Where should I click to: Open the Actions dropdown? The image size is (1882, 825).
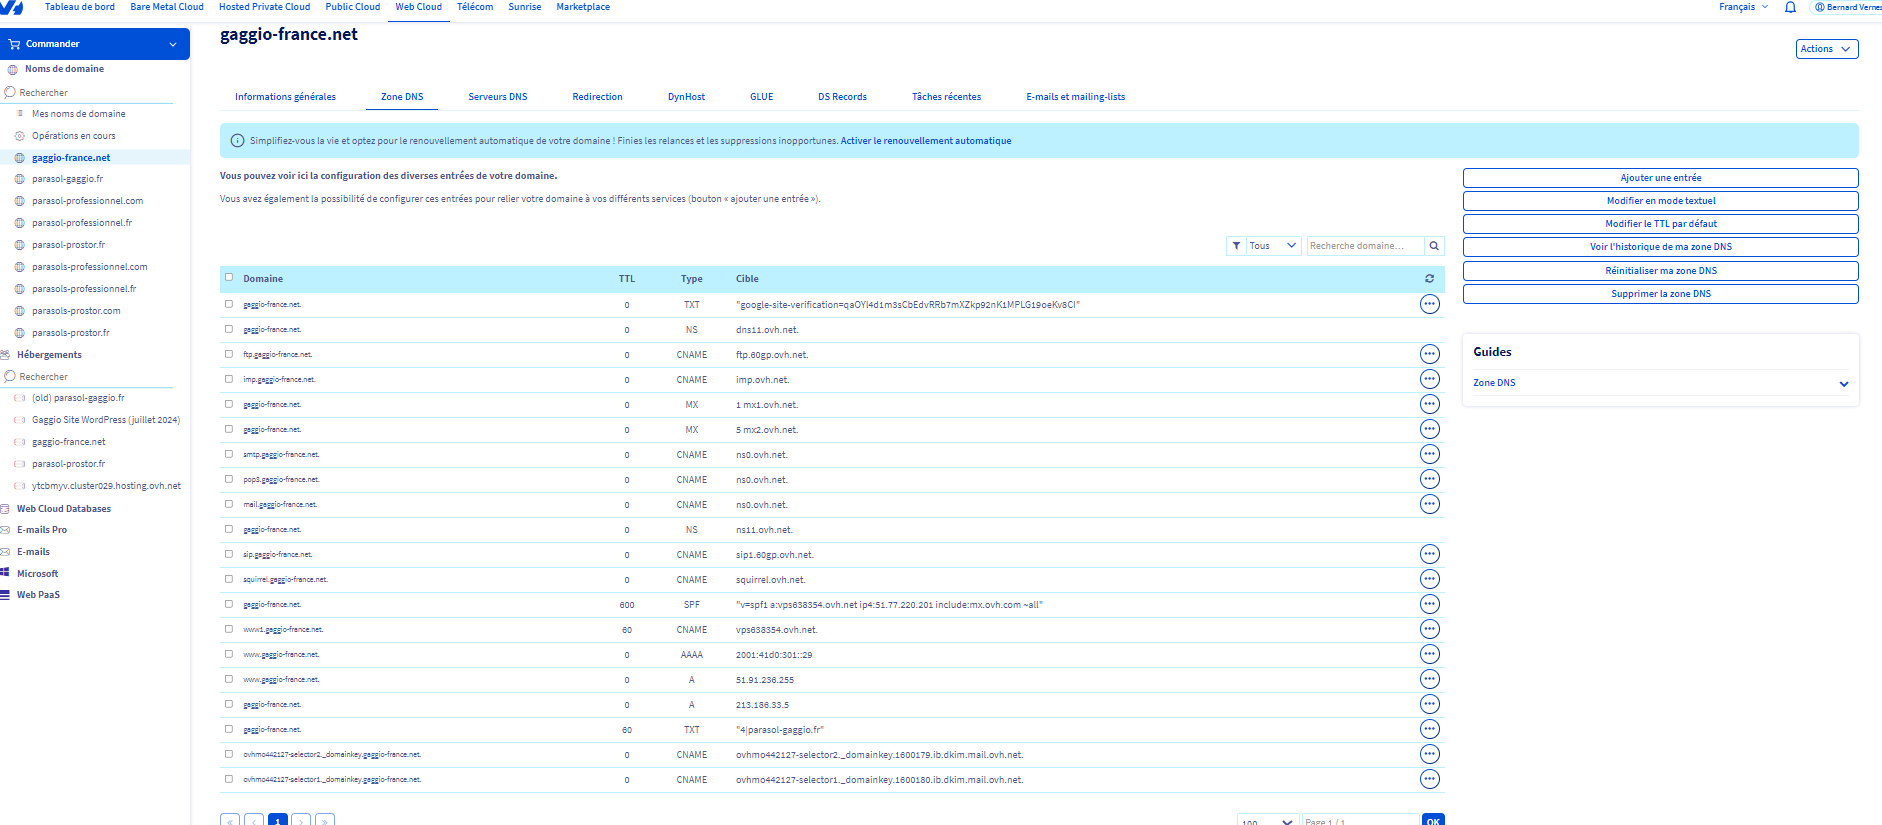tap(1826, 49)
